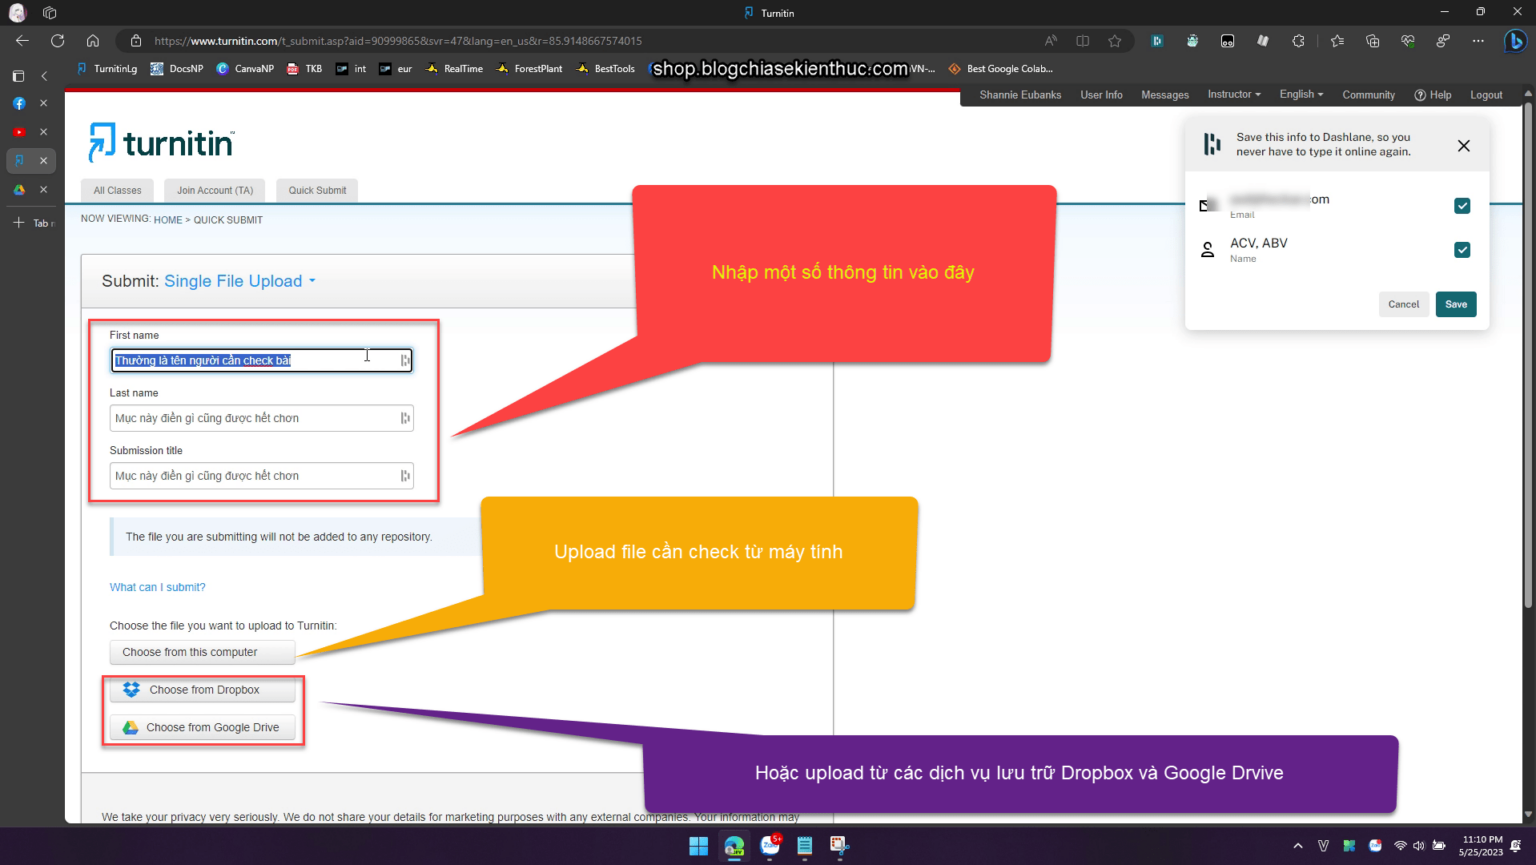
Task: Switch to the Join Account (TA) tab
Action: 215,190
